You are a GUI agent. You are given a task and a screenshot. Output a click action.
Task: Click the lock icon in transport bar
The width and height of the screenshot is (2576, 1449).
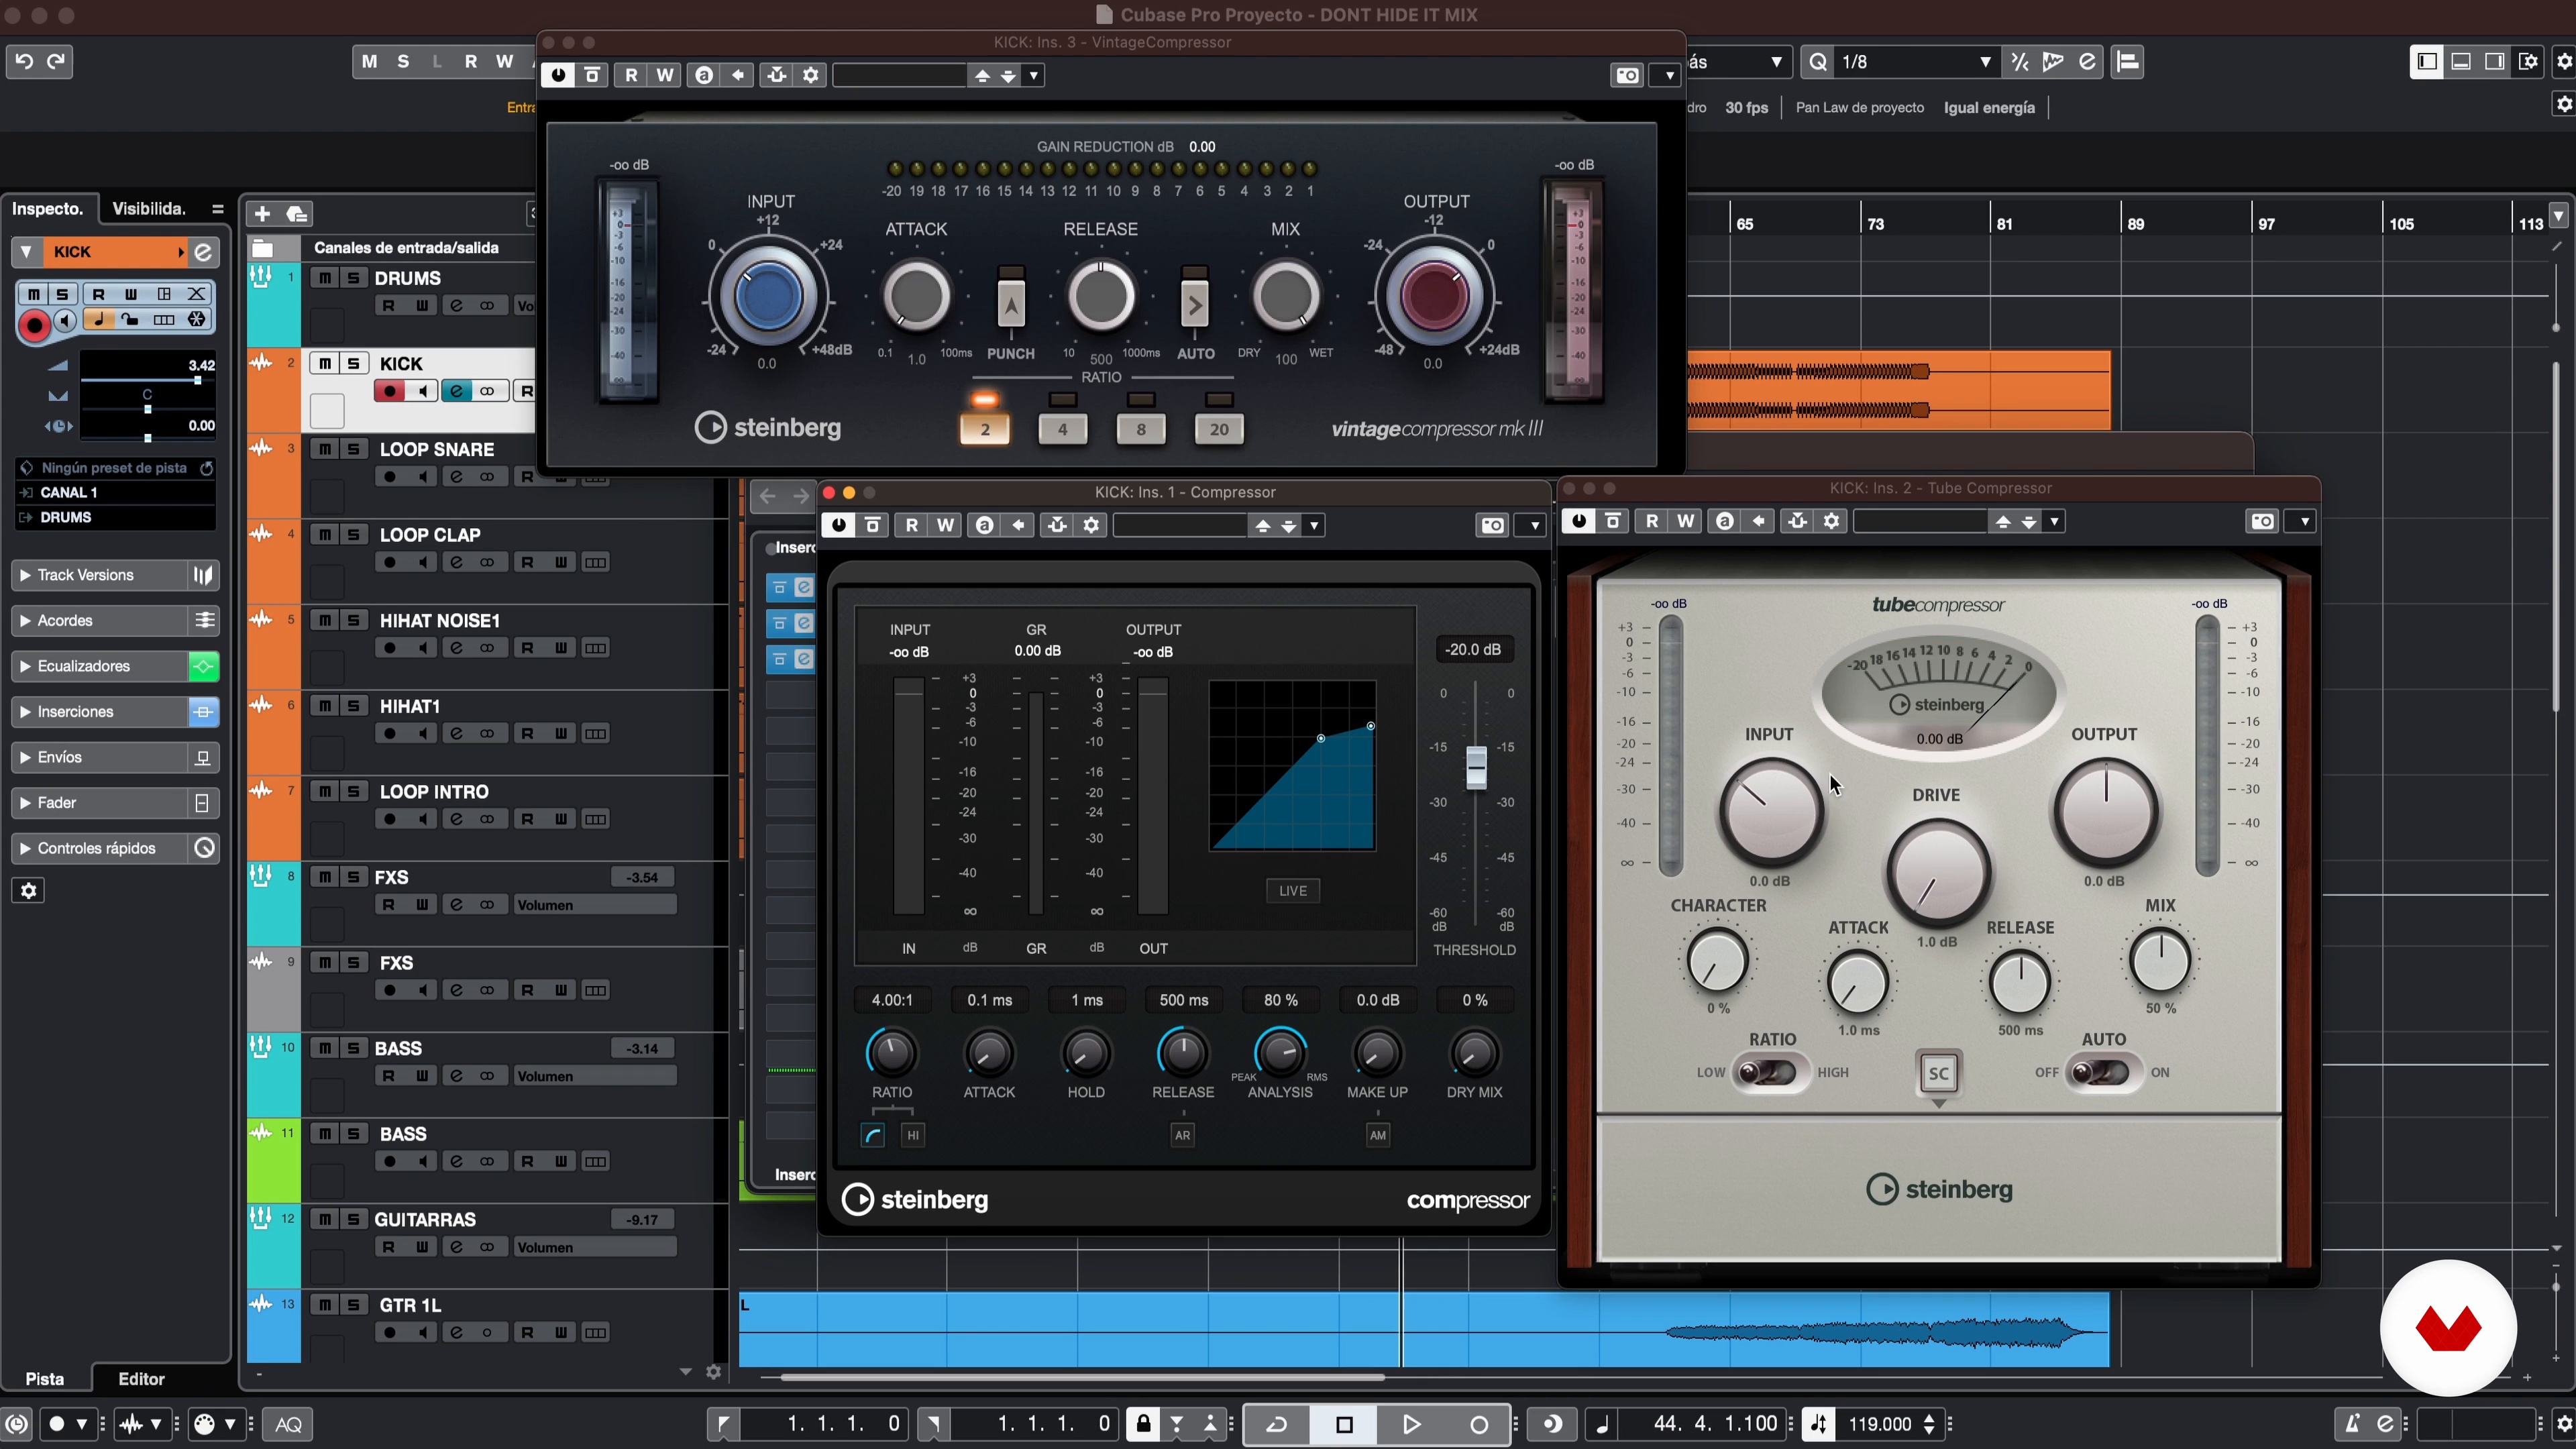pos(1143,1424)
